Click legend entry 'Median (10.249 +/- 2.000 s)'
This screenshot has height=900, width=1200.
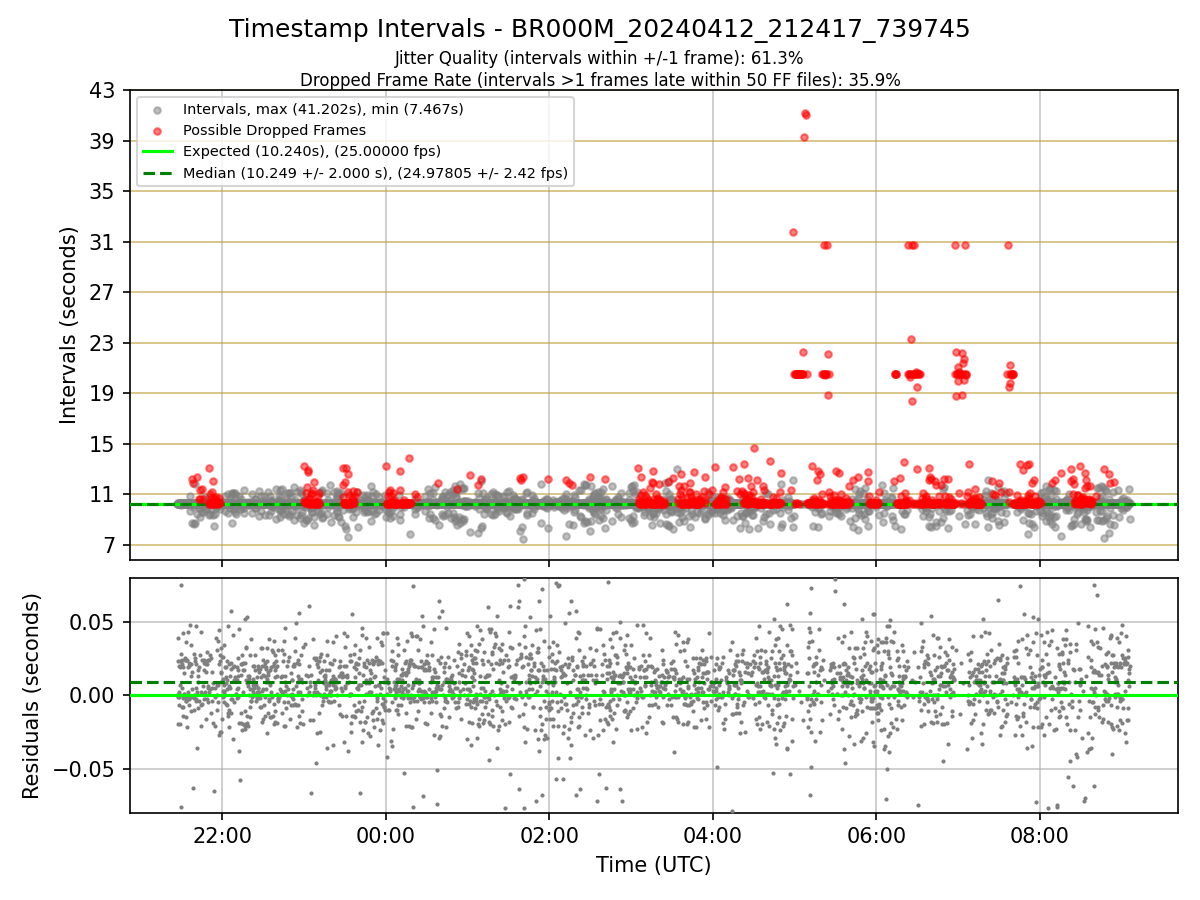375,173
